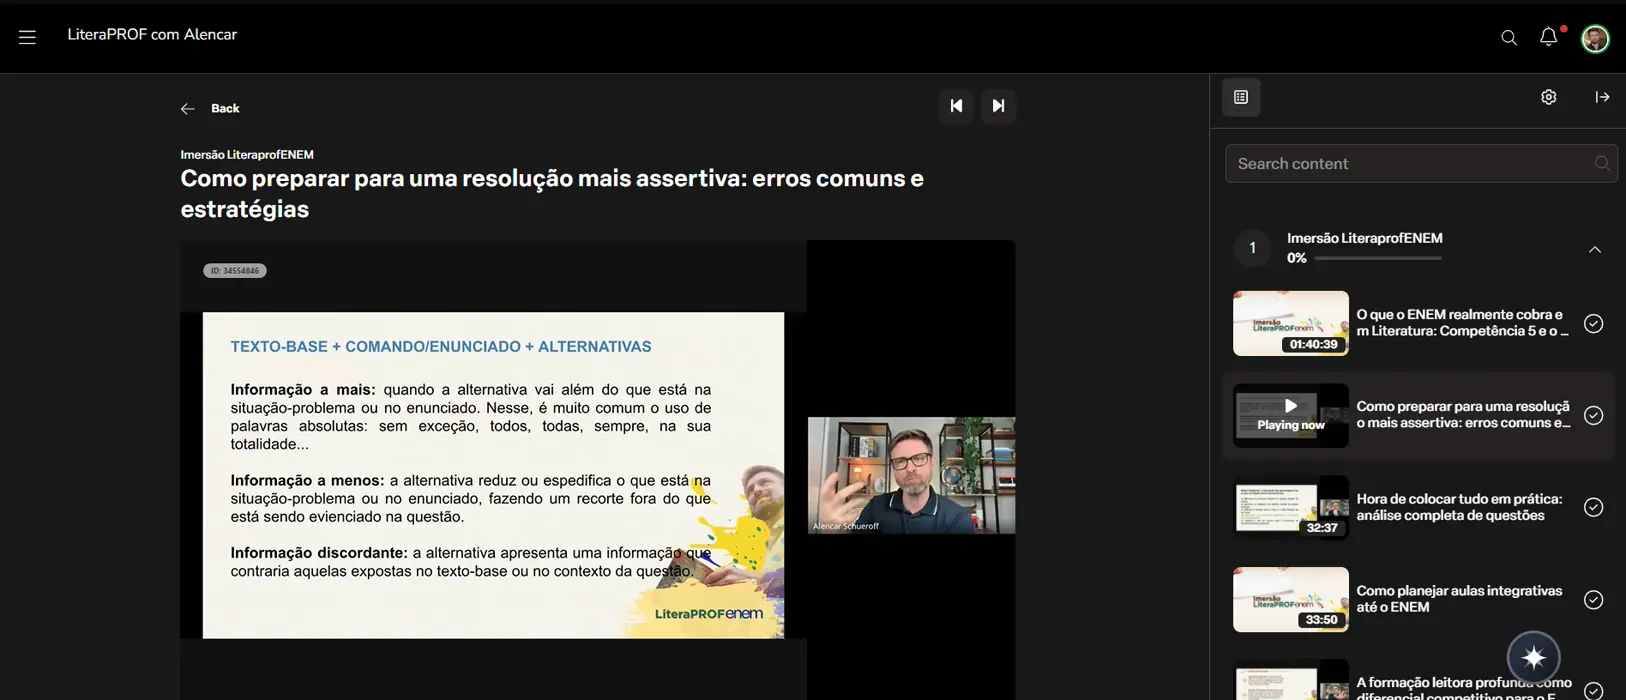Mark 'Como planejar aulas integrativas' complete
Image resolution: width=1626 pixels, height=700 pixels.
pyautogui.click(x=1594, y=599)
